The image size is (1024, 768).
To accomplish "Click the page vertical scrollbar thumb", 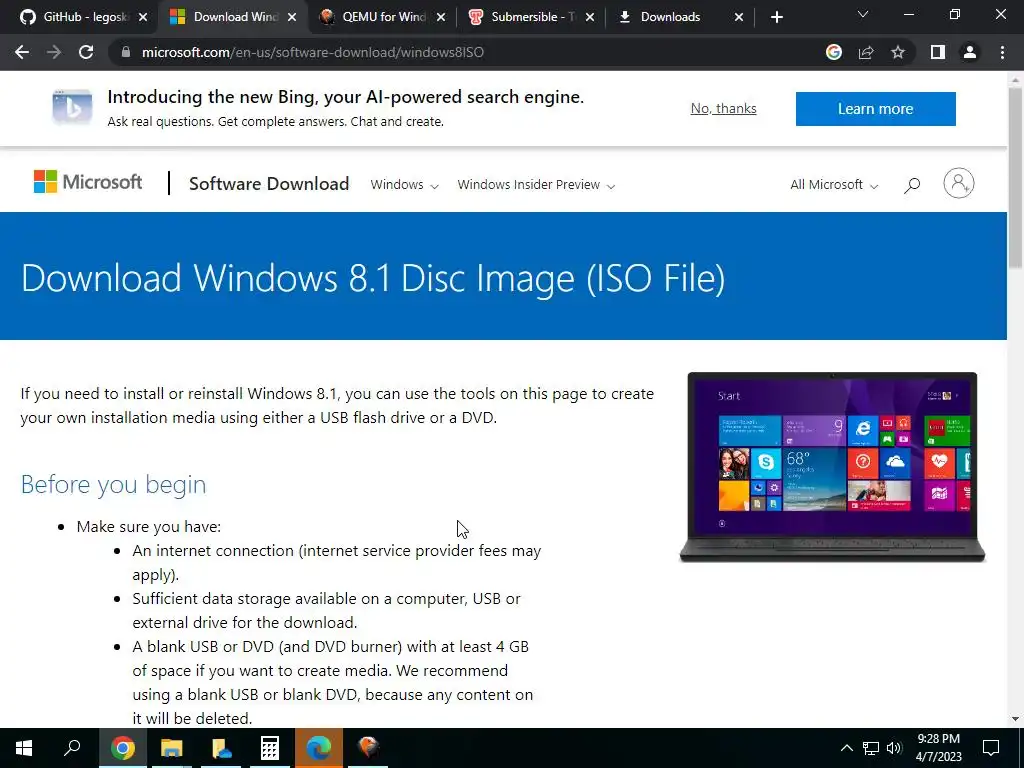I will click(1015, 176).
